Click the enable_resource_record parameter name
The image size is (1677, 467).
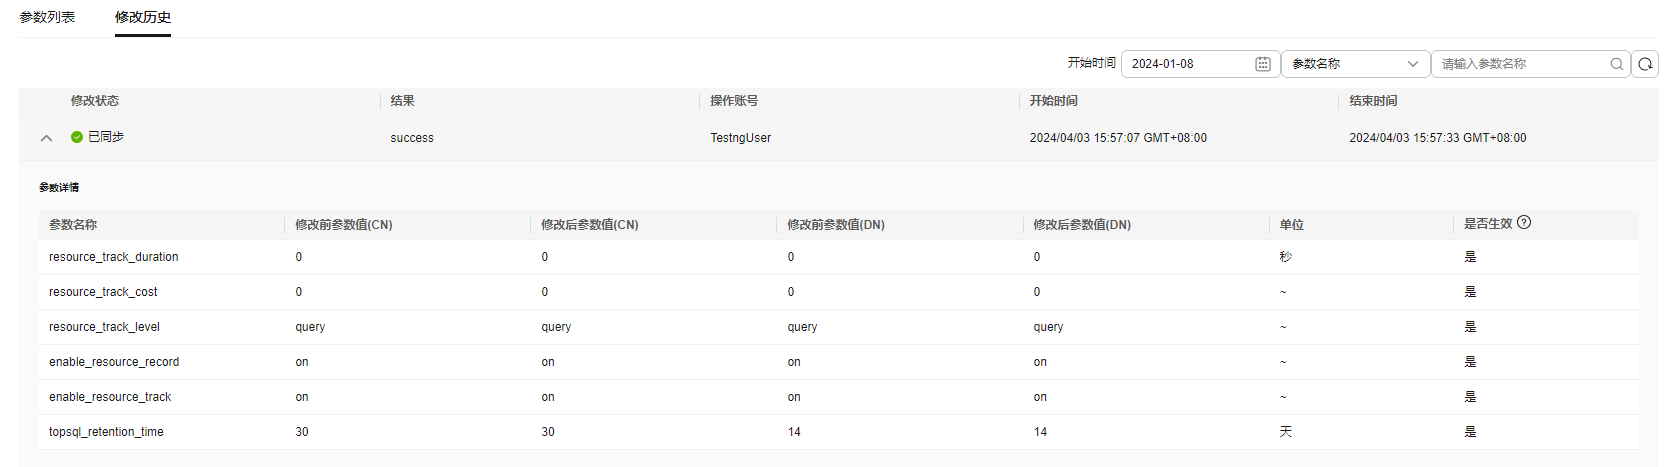click(x=114, y=362)
